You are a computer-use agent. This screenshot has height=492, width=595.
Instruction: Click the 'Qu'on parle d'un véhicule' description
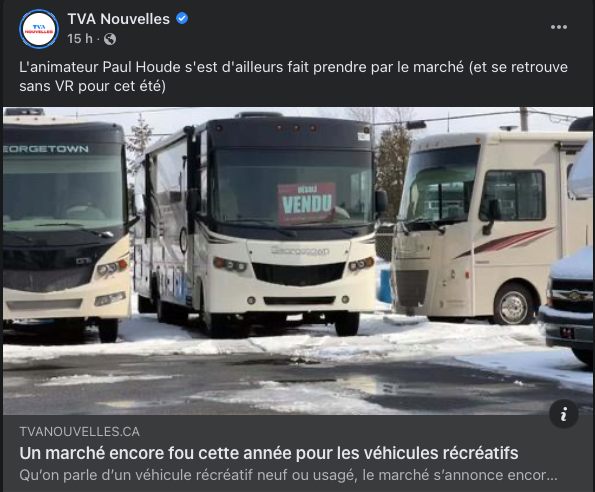(288, 475)
